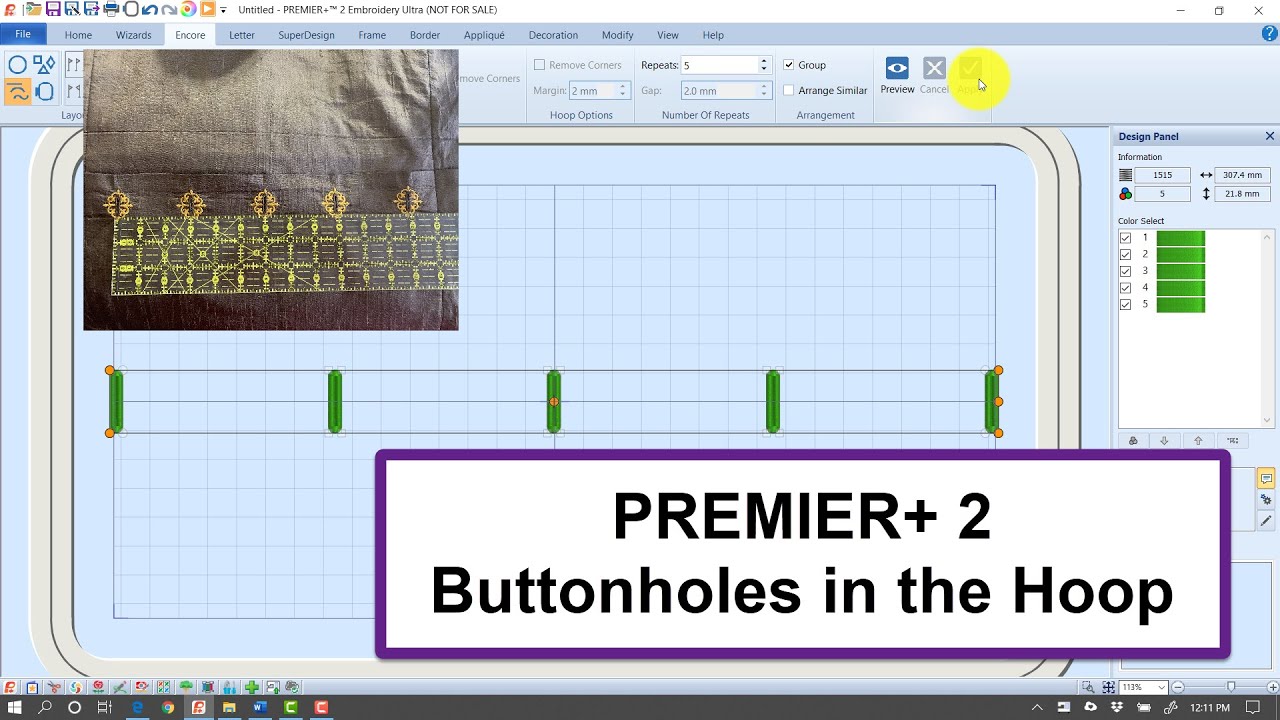This screenshot has height=720, width=1280.
Task: Click the Repeats stepper arrows
Action: pyautogui.click(x=764, y=65)
